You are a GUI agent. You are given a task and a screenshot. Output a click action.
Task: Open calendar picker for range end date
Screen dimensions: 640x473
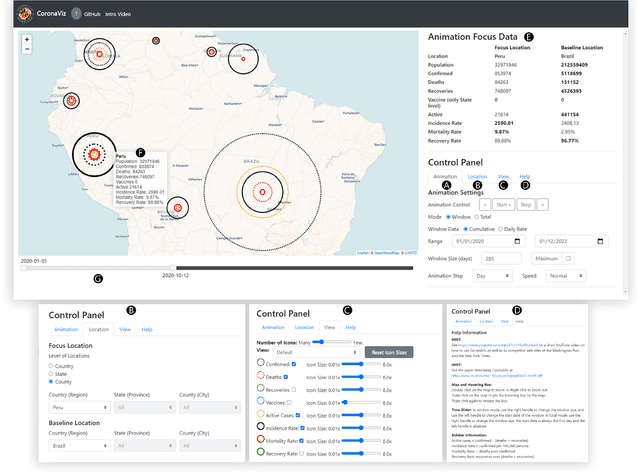pos(599,242)
